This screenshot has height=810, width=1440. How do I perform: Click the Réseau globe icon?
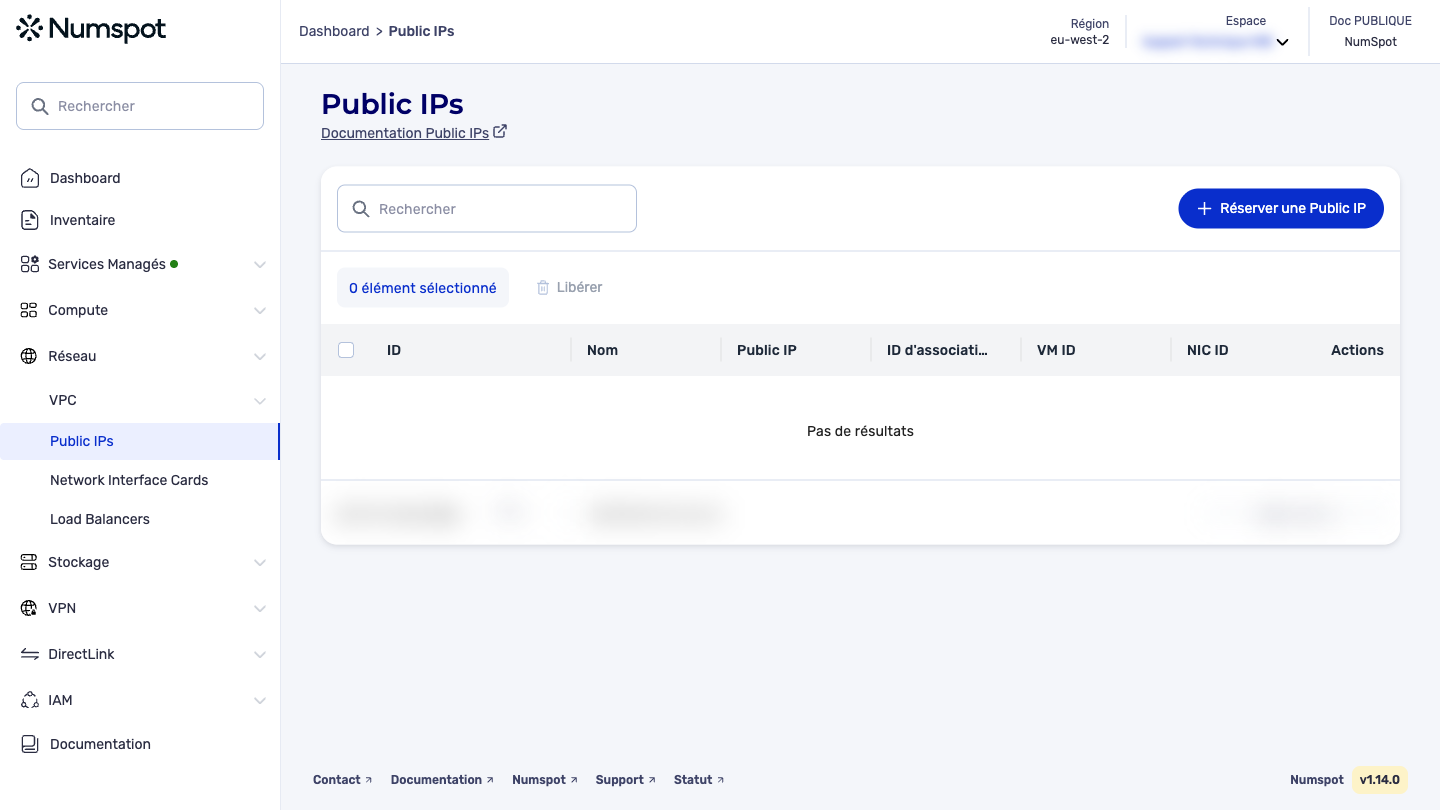pos(29,356)
